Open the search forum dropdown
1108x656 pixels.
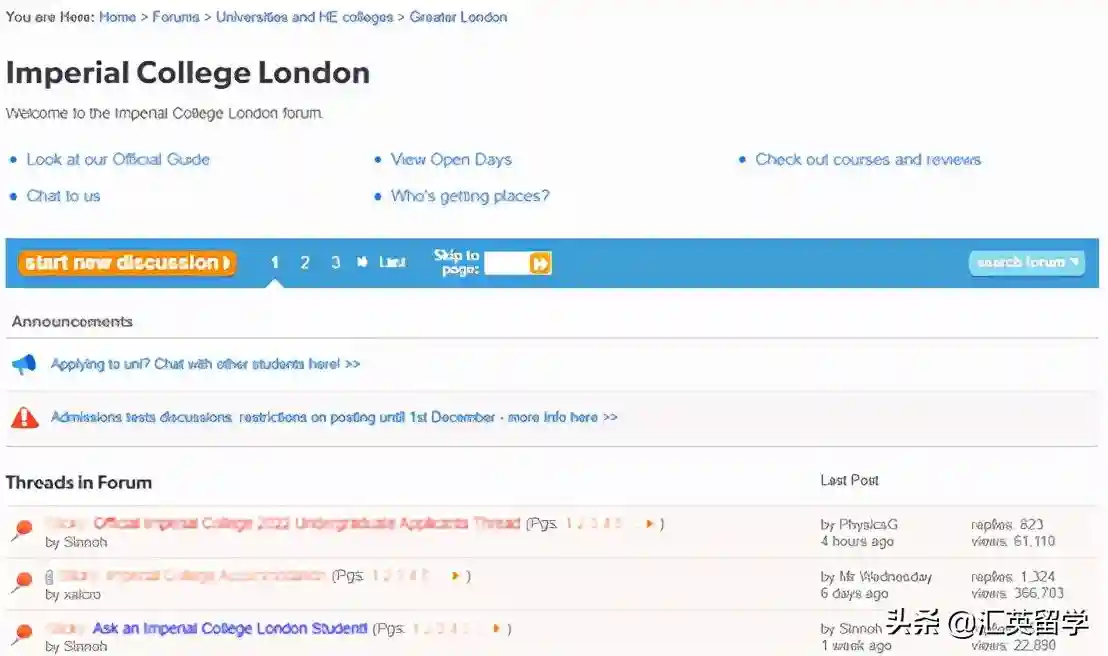click(x=1026, y=263)
